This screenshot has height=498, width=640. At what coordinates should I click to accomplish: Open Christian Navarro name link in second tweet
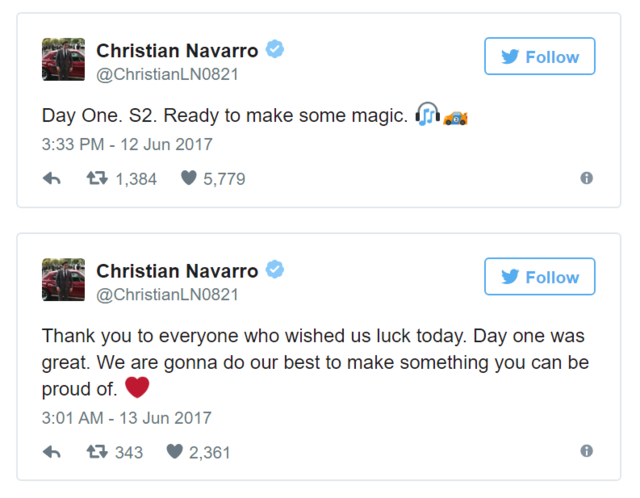tap(177, 270)
